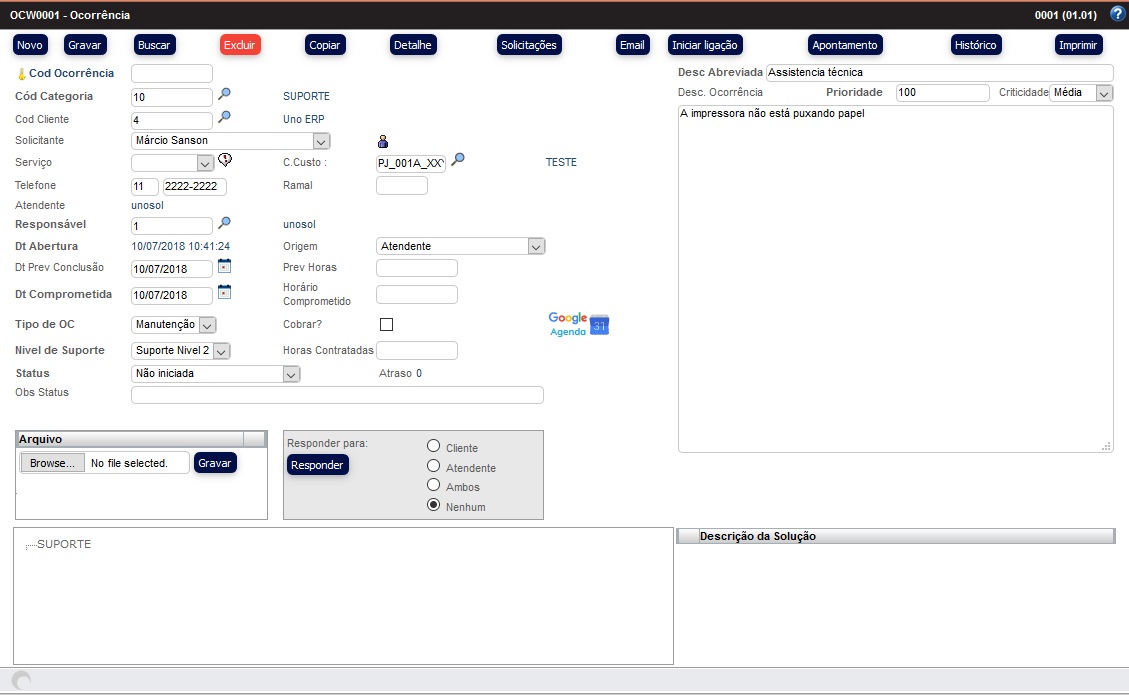The width and height of the screenshot is (1129, 695).
Task: Click the lookup magnifier next to Cod Cliente
Action: pos(225,118)
